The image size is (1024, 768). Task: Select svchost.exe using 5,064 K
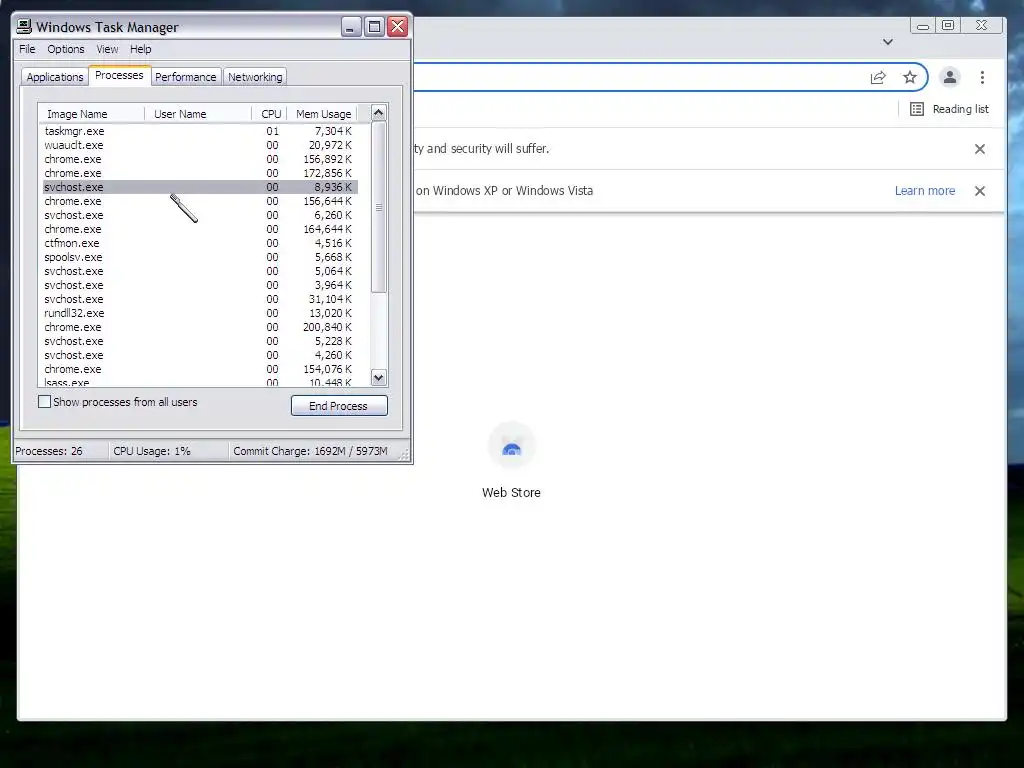200,271
